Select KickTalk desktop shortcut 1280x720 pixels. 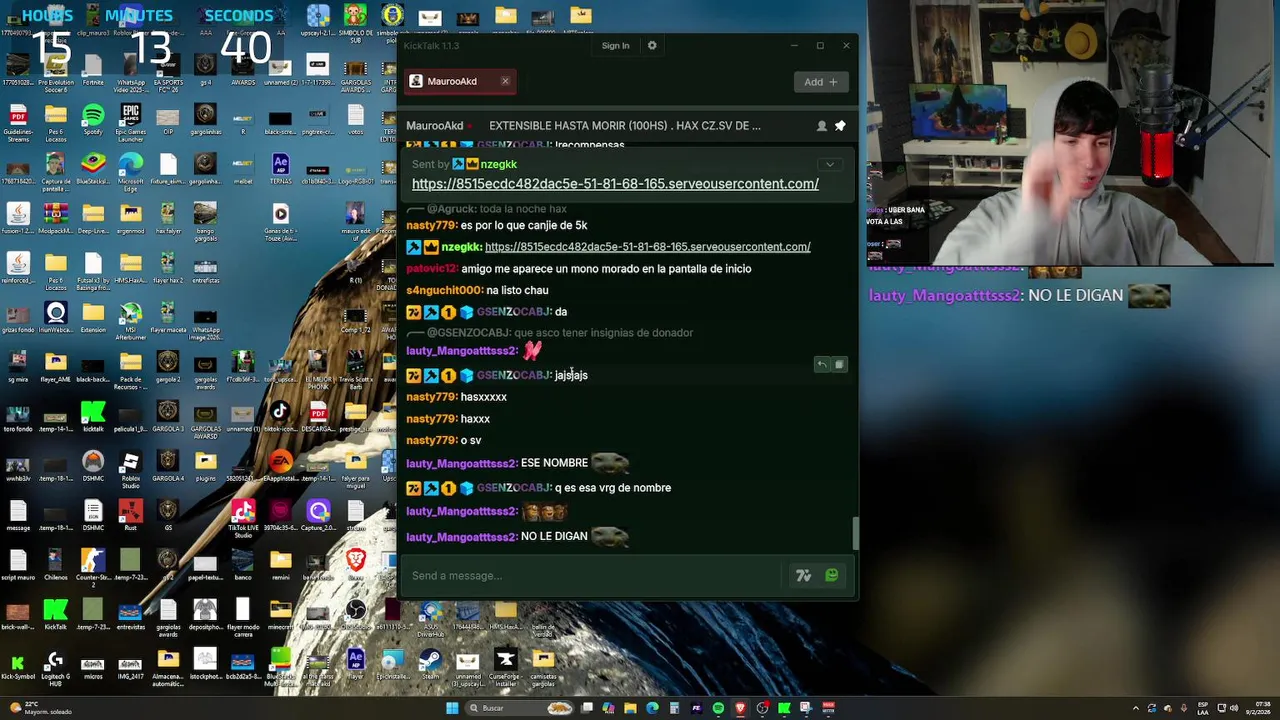coord(56,615)
